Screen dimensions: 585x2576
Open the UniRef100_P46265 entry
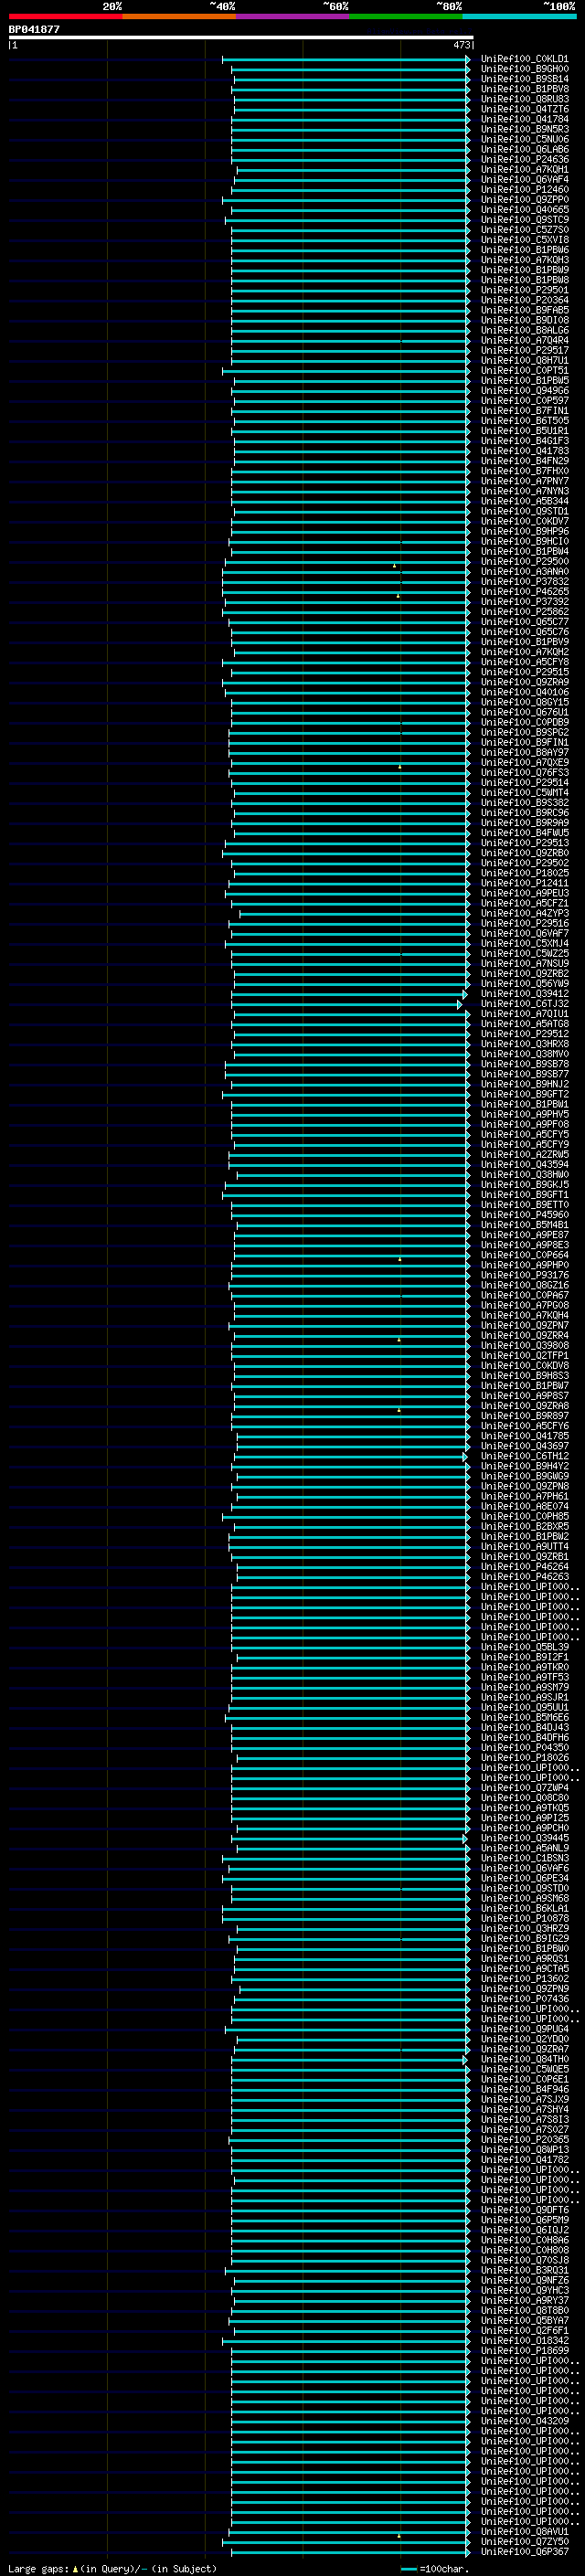[x=525, y=592]
